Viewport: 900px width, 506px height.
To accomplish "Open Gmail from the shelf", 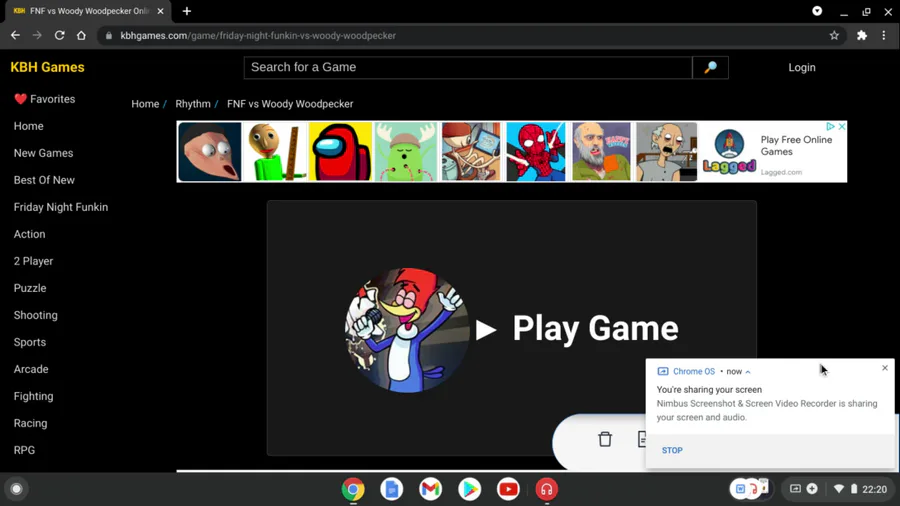I will pyautogui.click(x=430, y=489).
